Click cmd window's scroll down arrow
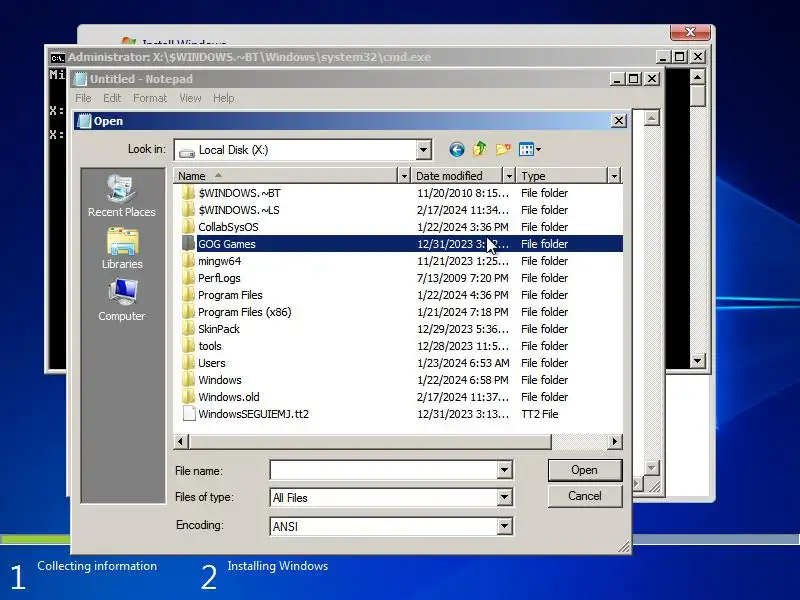 click(x=697, y=361)
